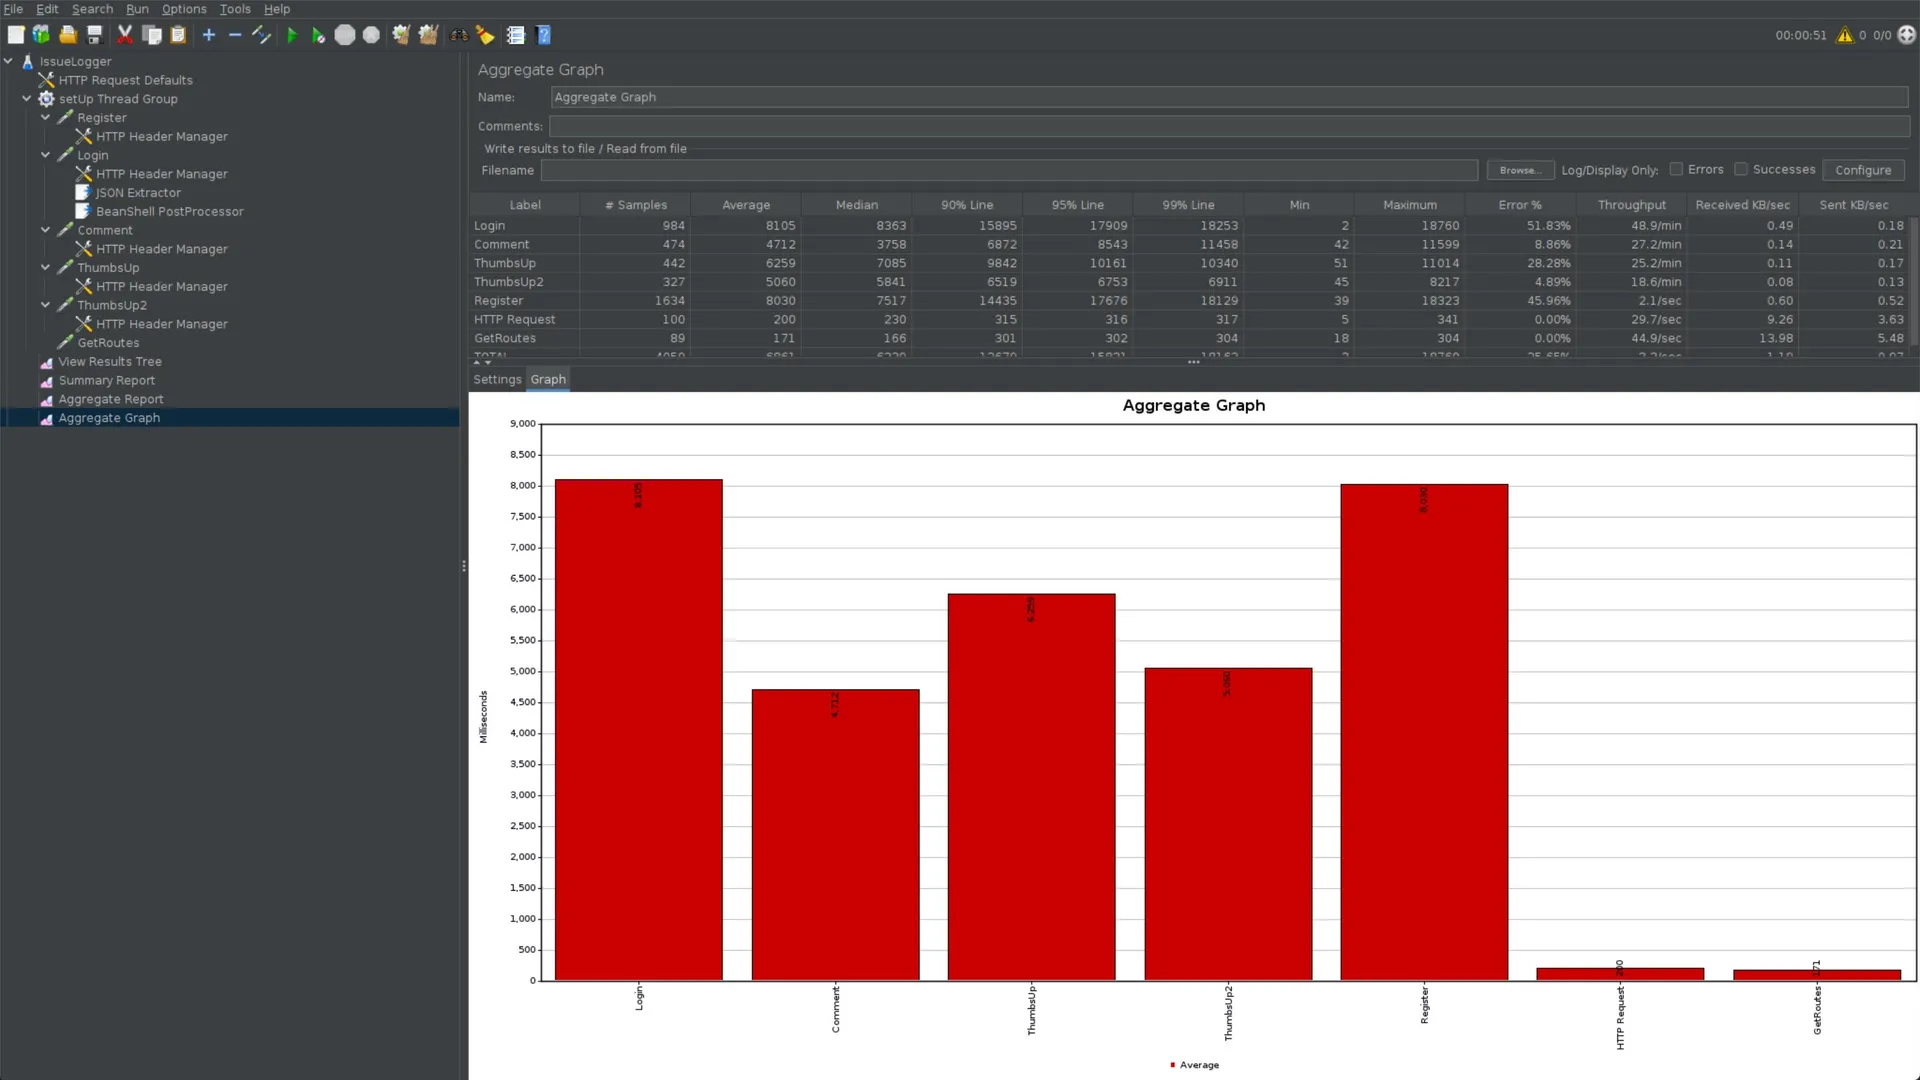Click the Clear all broom icon

pos(428,35)
